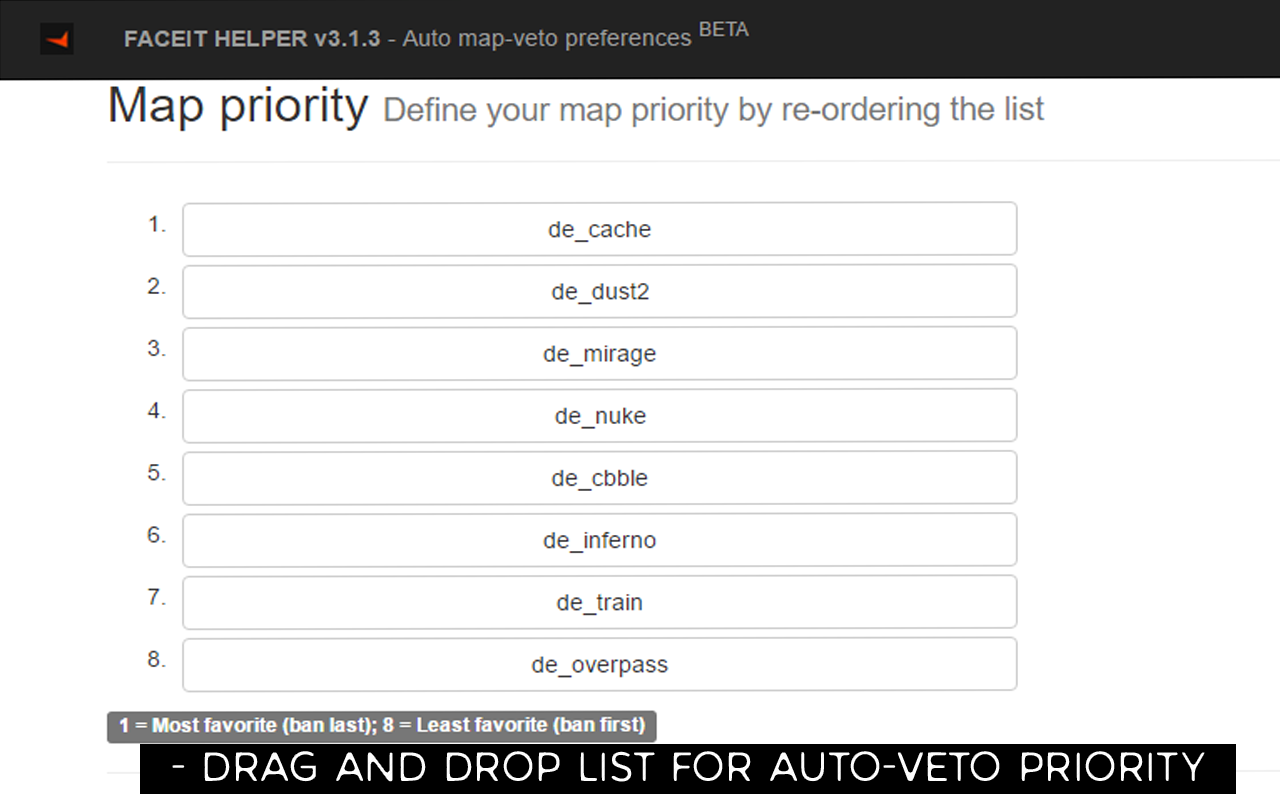Click the number 4 list marker
This screenshot has width=1280, height=800.
coord(157,411)
